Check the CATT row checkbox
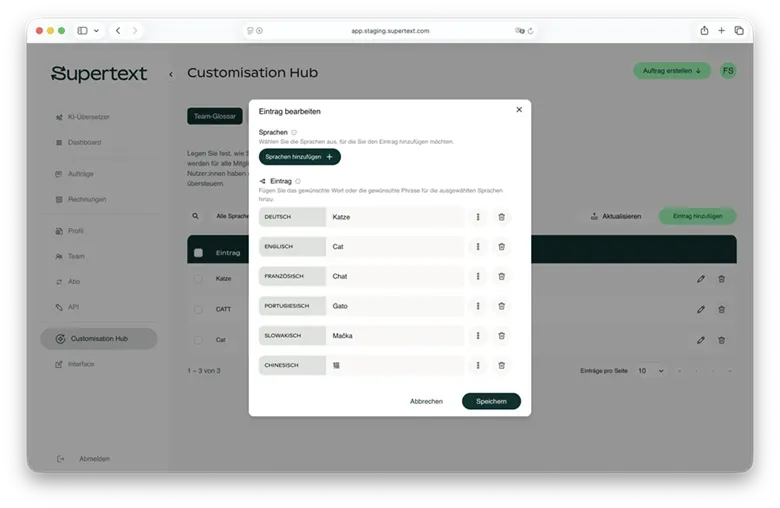The height and width of the screenshot is (508, 780). (198, 309)
